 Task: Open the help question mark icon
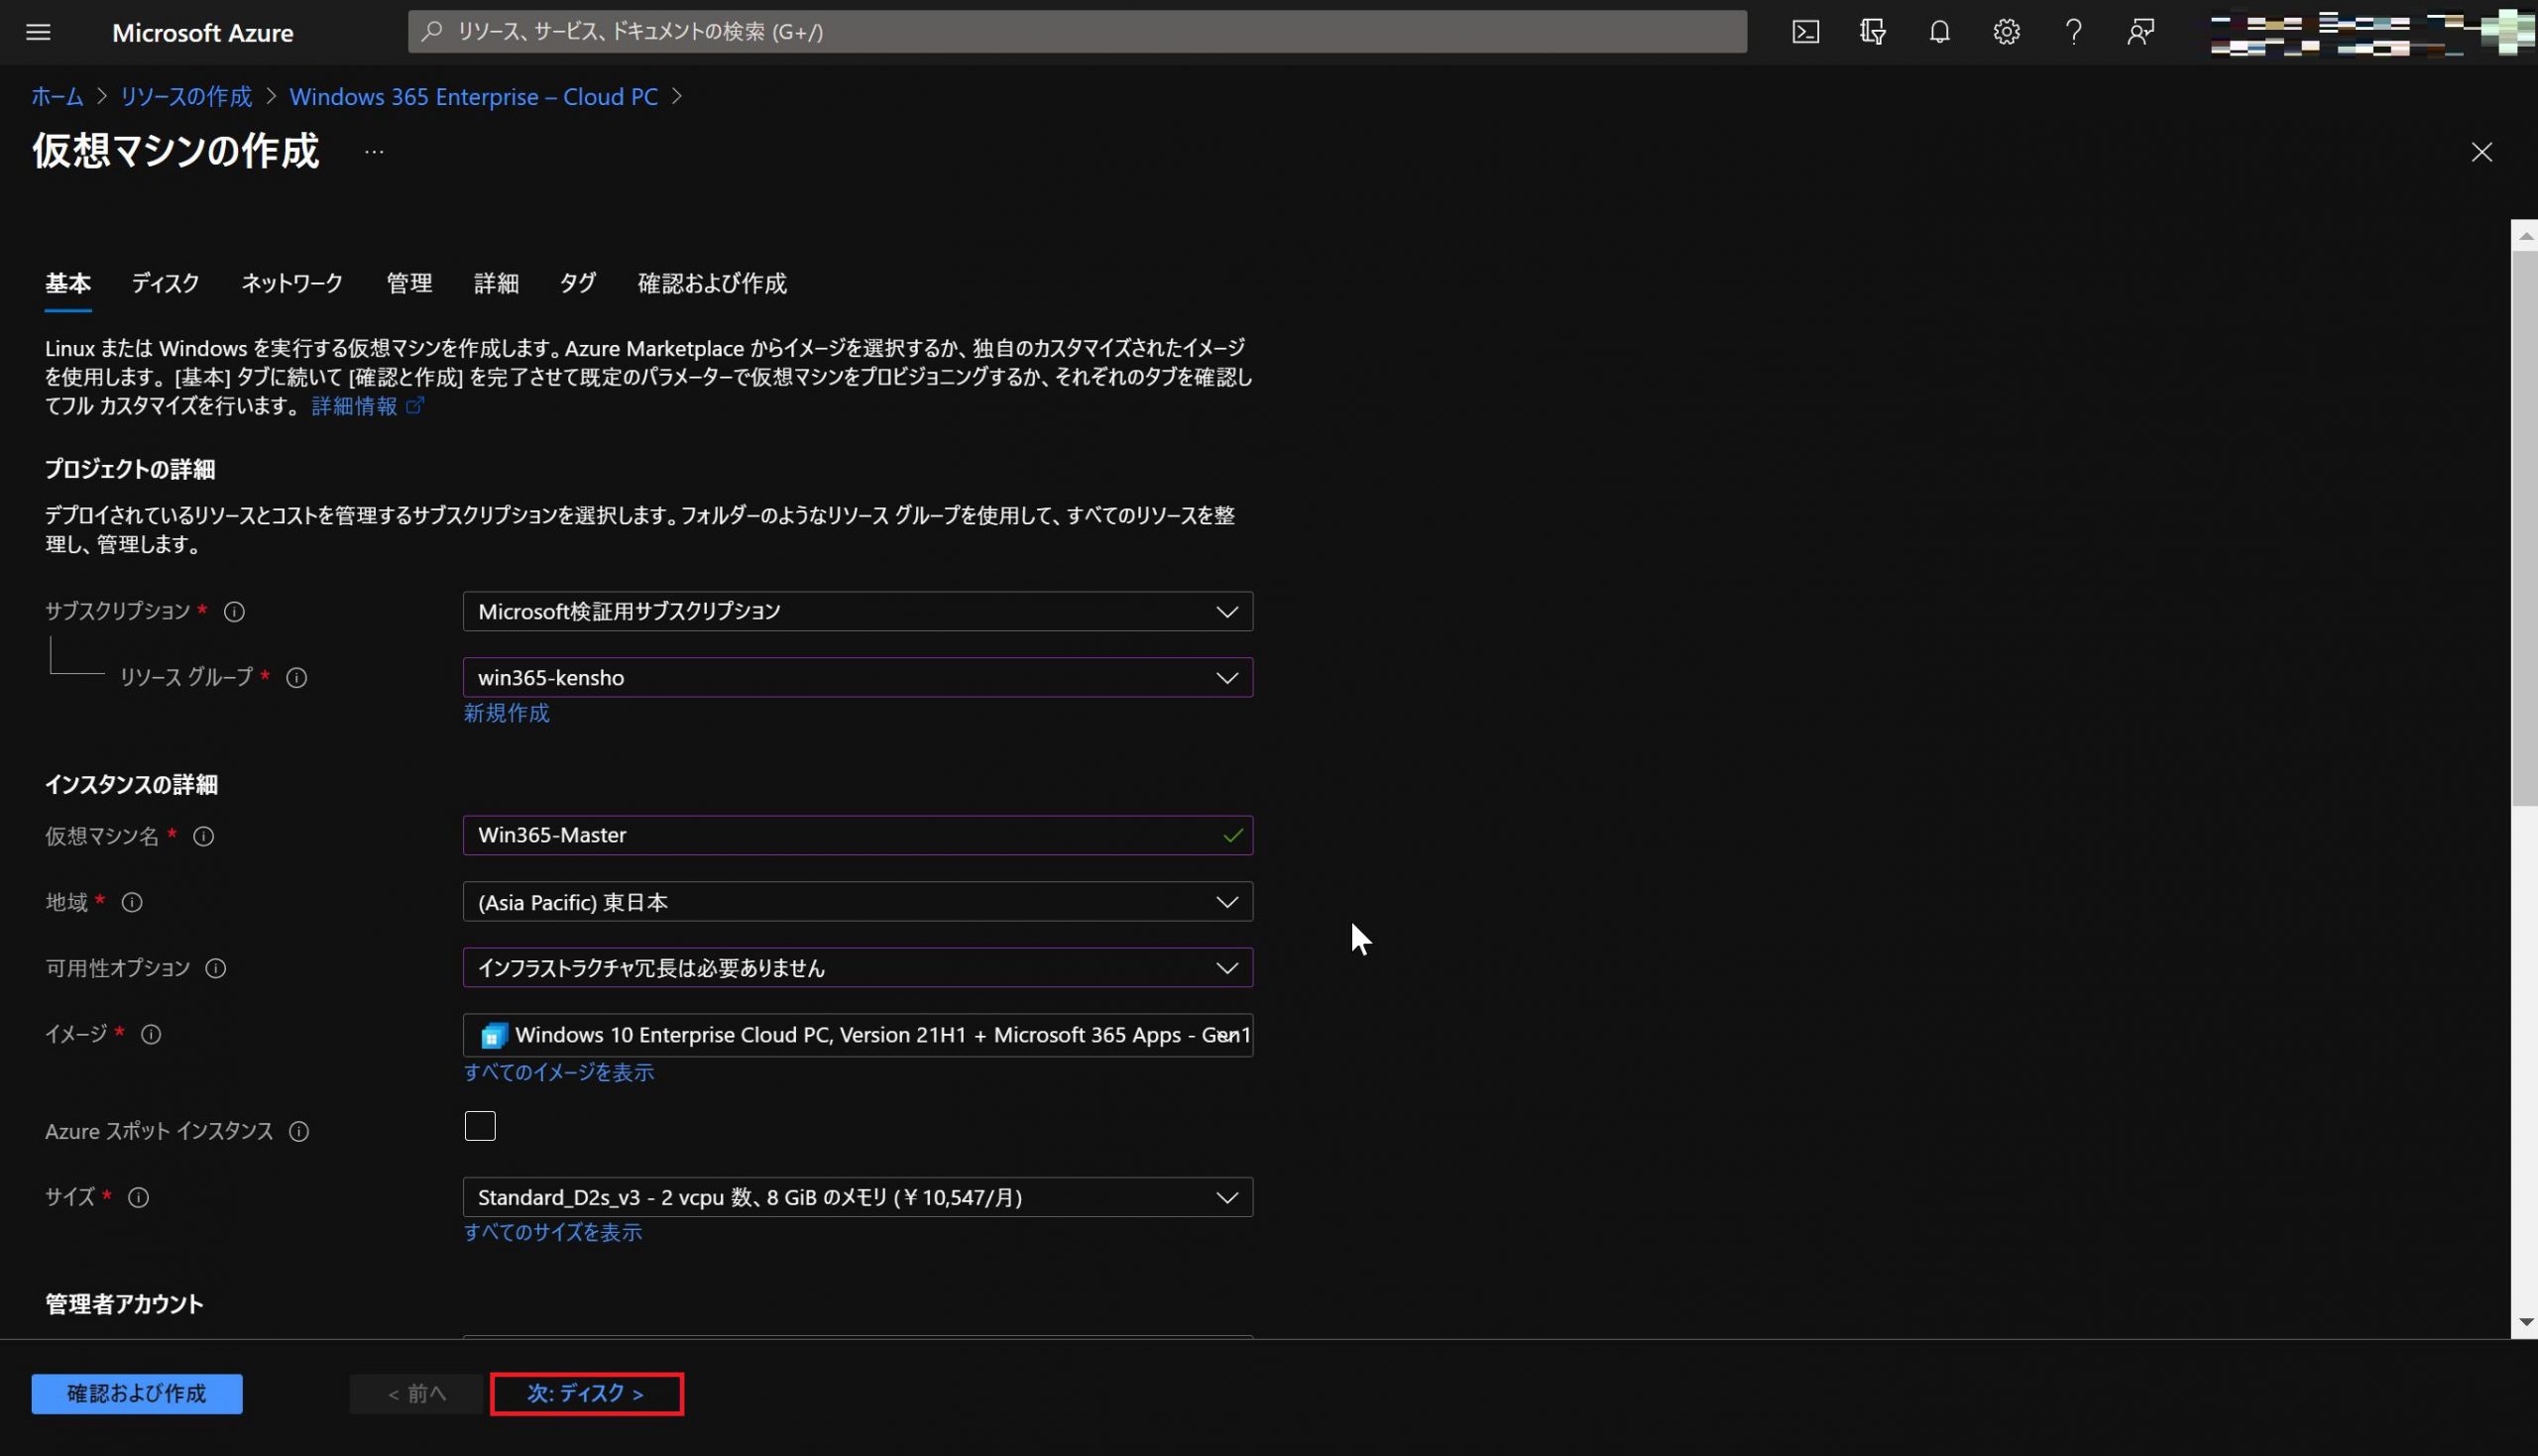tap(2073, 32)
